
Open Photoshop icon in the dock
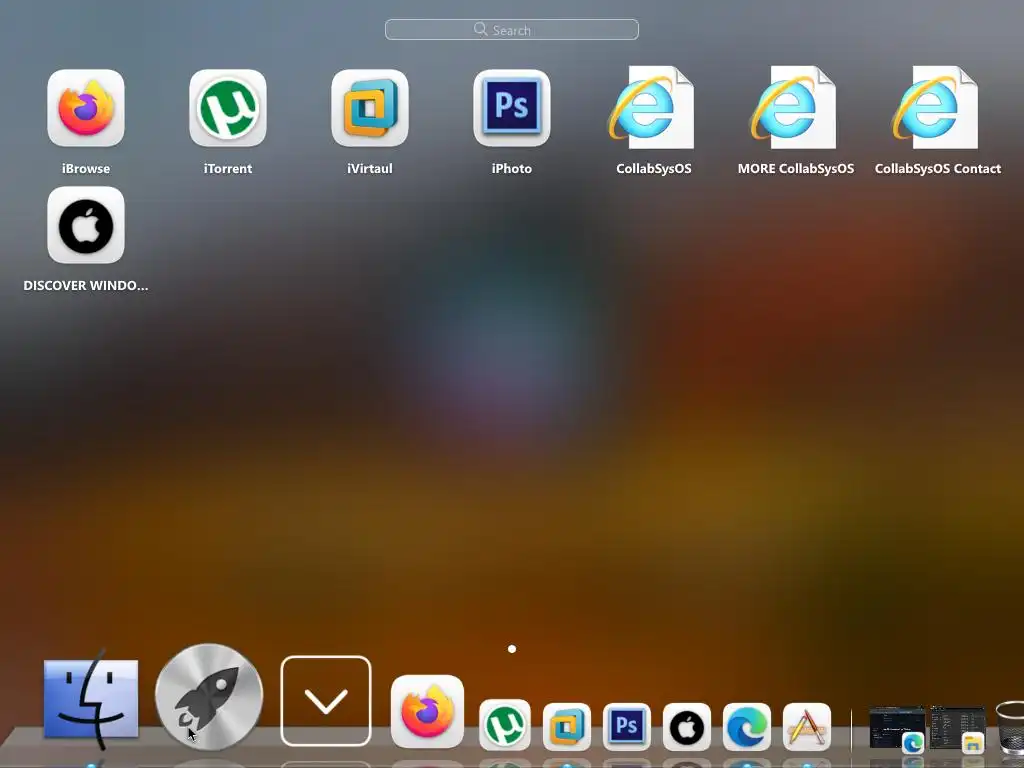626,727
